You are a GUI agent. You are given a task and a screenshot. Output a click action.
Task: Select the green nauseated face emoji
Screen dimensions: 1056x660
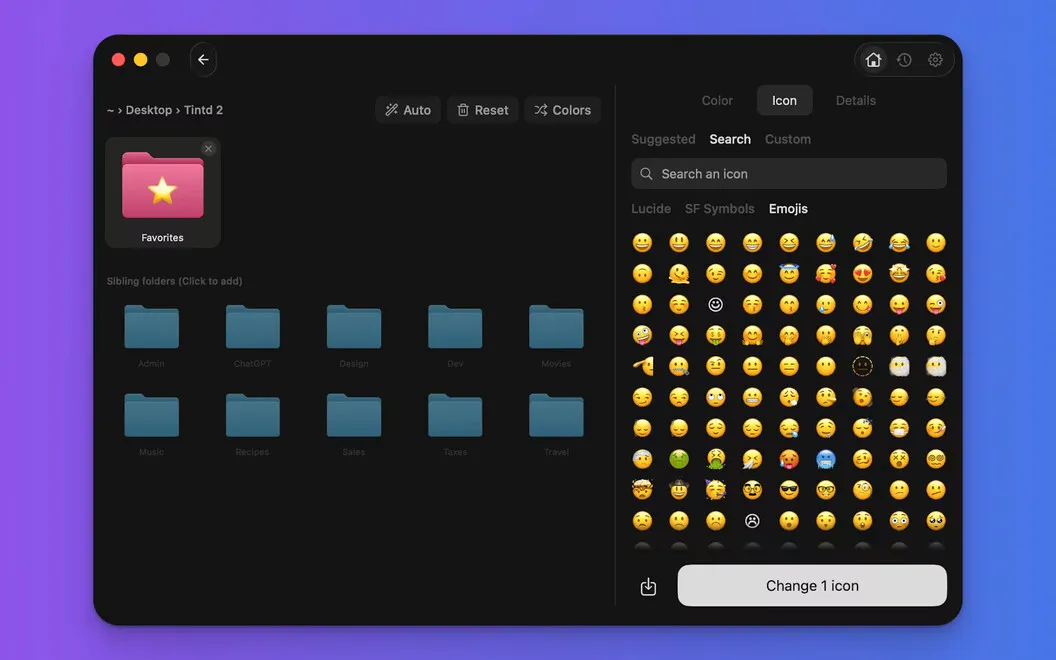click(x=679, y=459)
